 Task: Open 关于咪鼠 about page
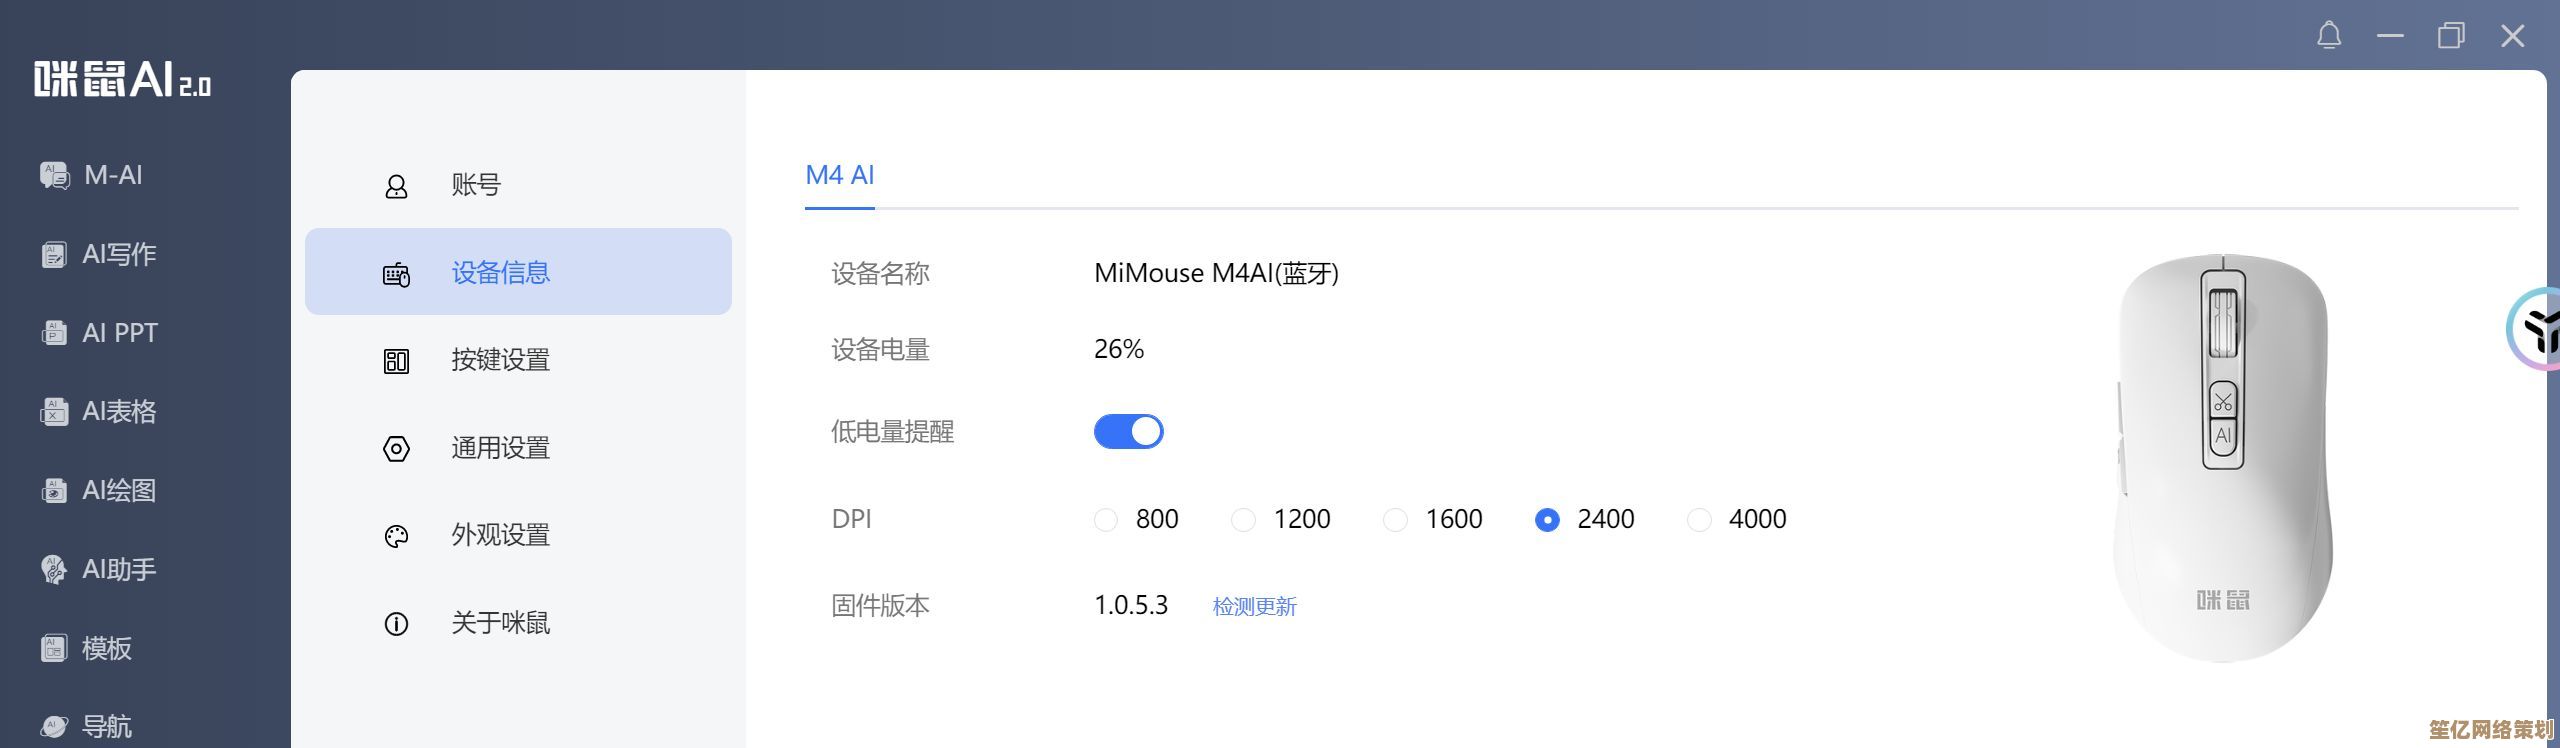(500, 623)
